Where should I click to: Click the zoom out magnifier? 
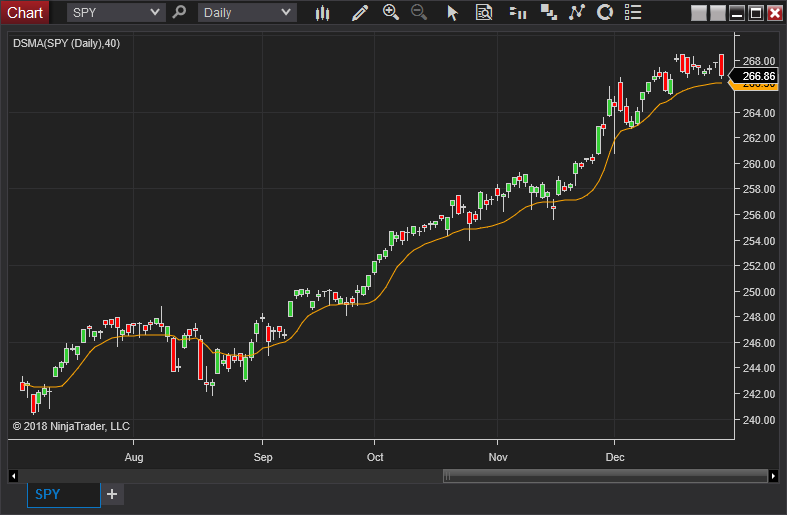(419, 13)
